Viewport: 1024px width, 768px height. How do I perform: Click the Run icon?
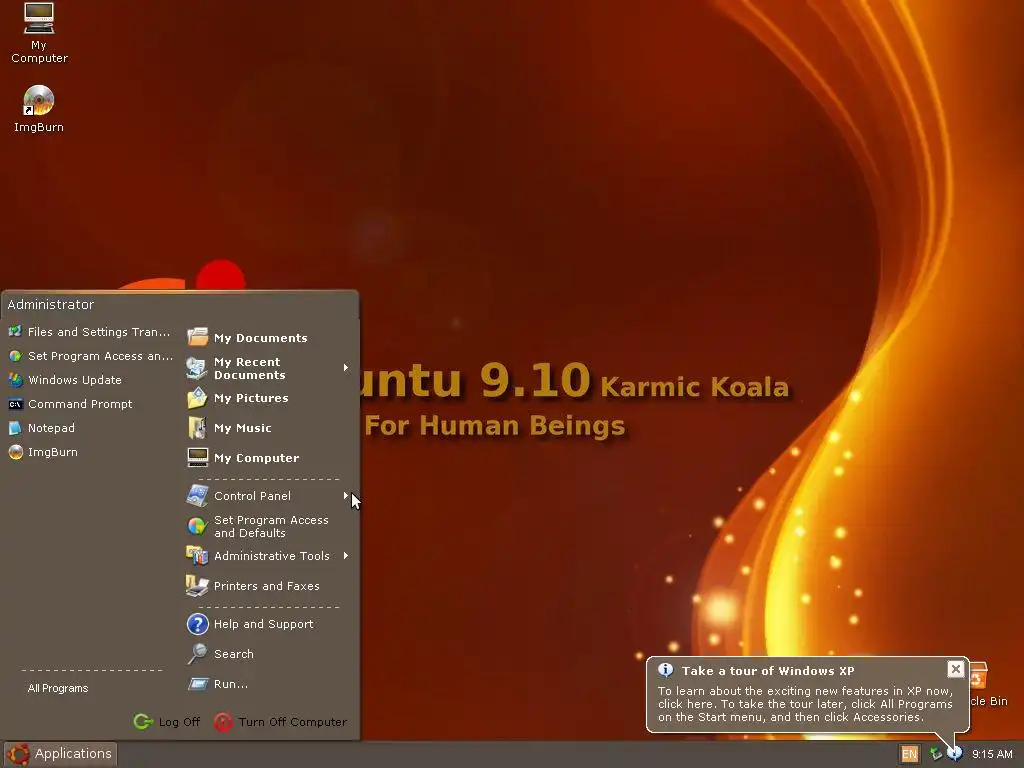click(197, 684)
